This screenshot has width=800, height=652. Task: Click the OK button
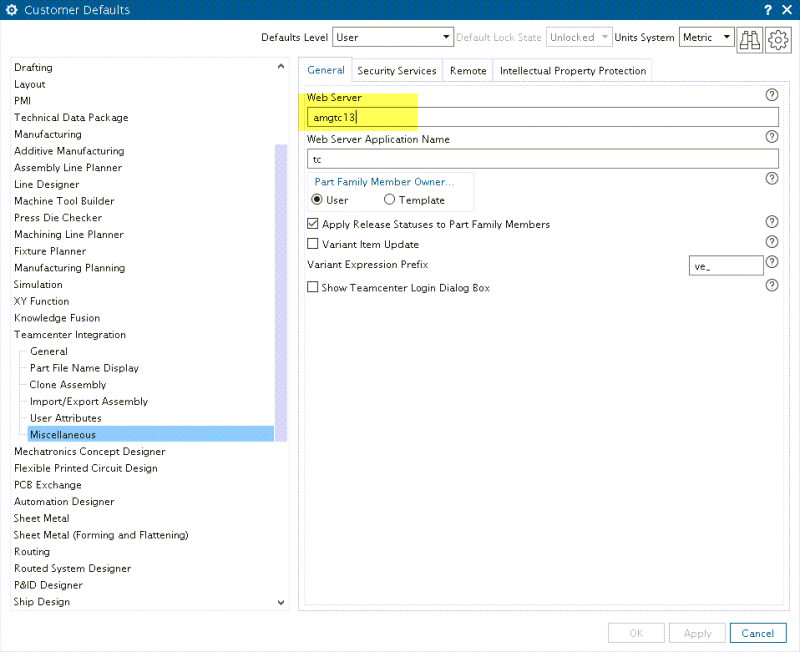pos(636,633)
